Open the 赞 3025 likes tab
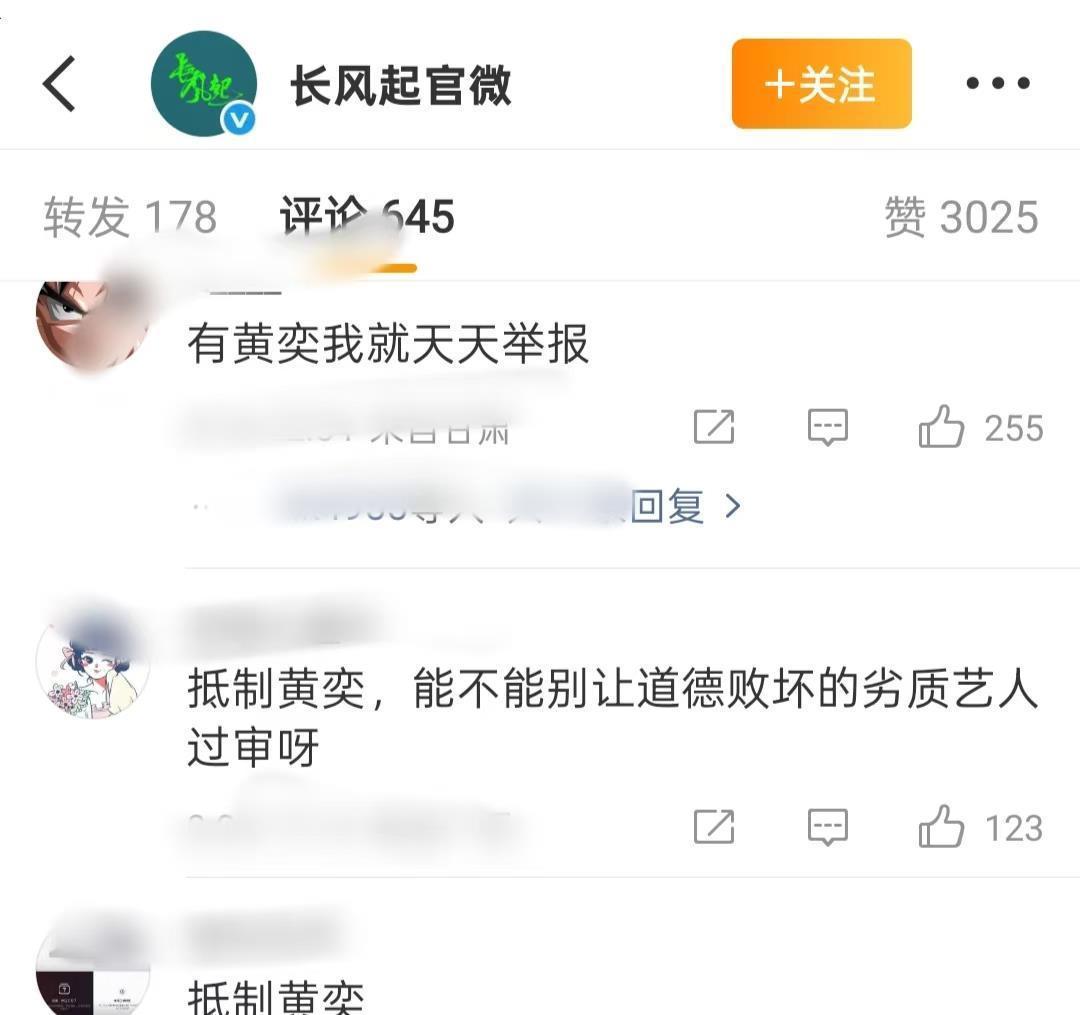Image resolution: width=1080 pixels, height=1015 pixels. pyautogui.click(x=961, y=216)
